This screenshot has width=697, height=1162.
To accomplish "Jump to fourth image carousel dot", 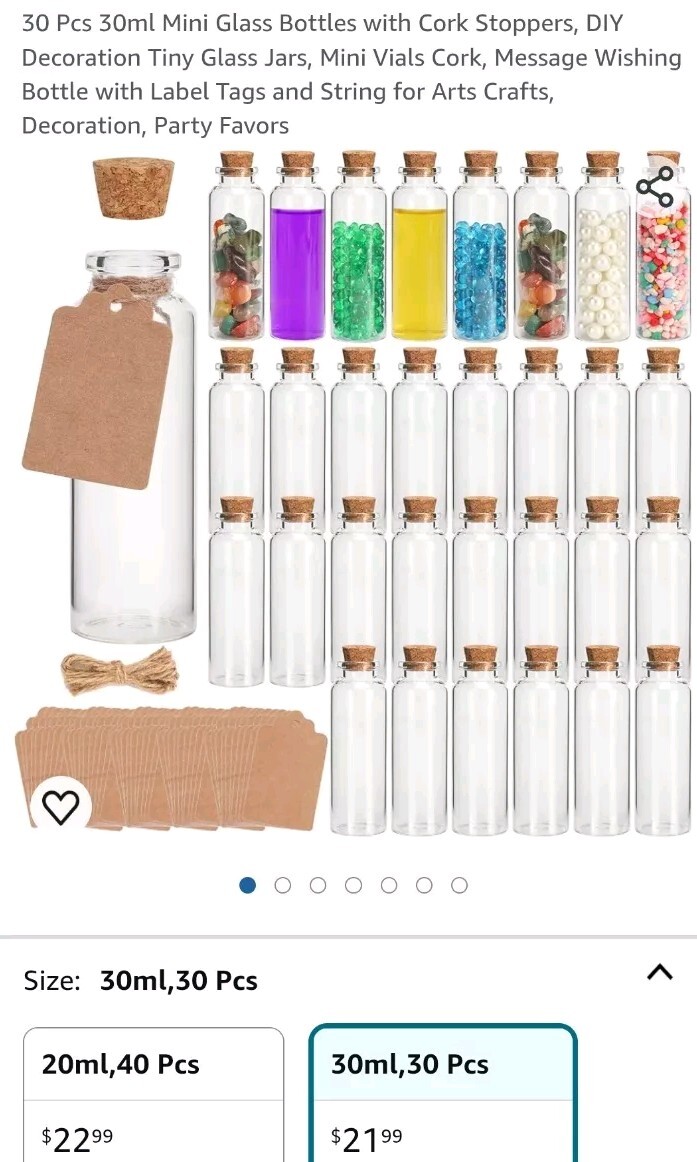I will coord(353,886).
